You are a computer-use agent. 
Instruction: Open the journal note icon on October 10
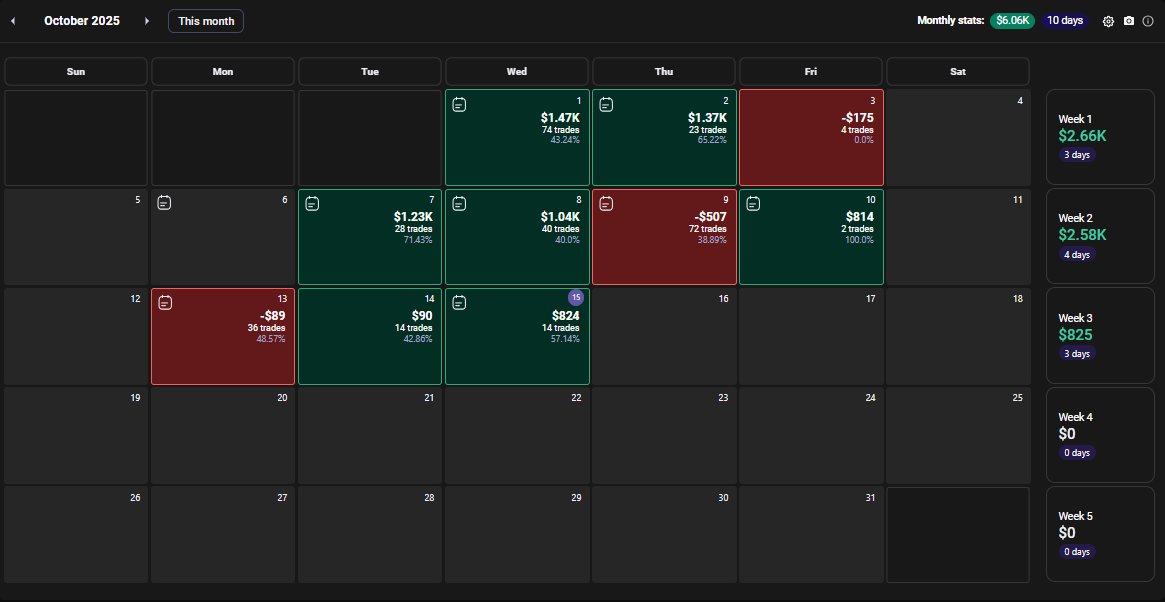[x=753, y=203]
